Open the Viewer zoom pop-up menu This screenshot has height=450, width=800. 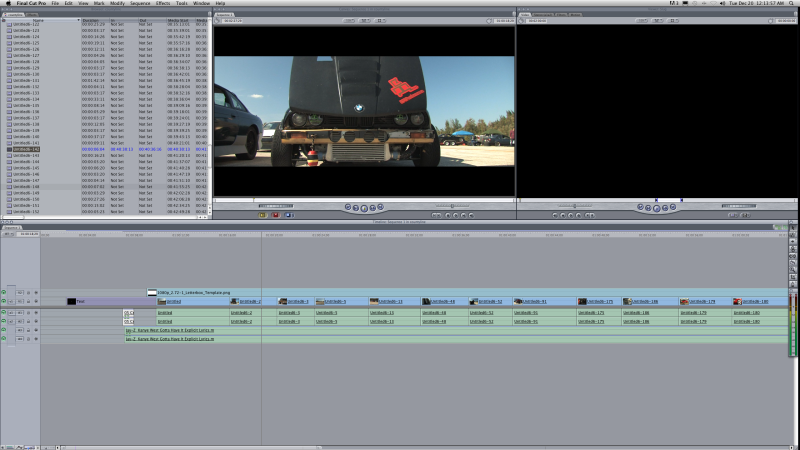pyautogui.click(x=642, y=21)
